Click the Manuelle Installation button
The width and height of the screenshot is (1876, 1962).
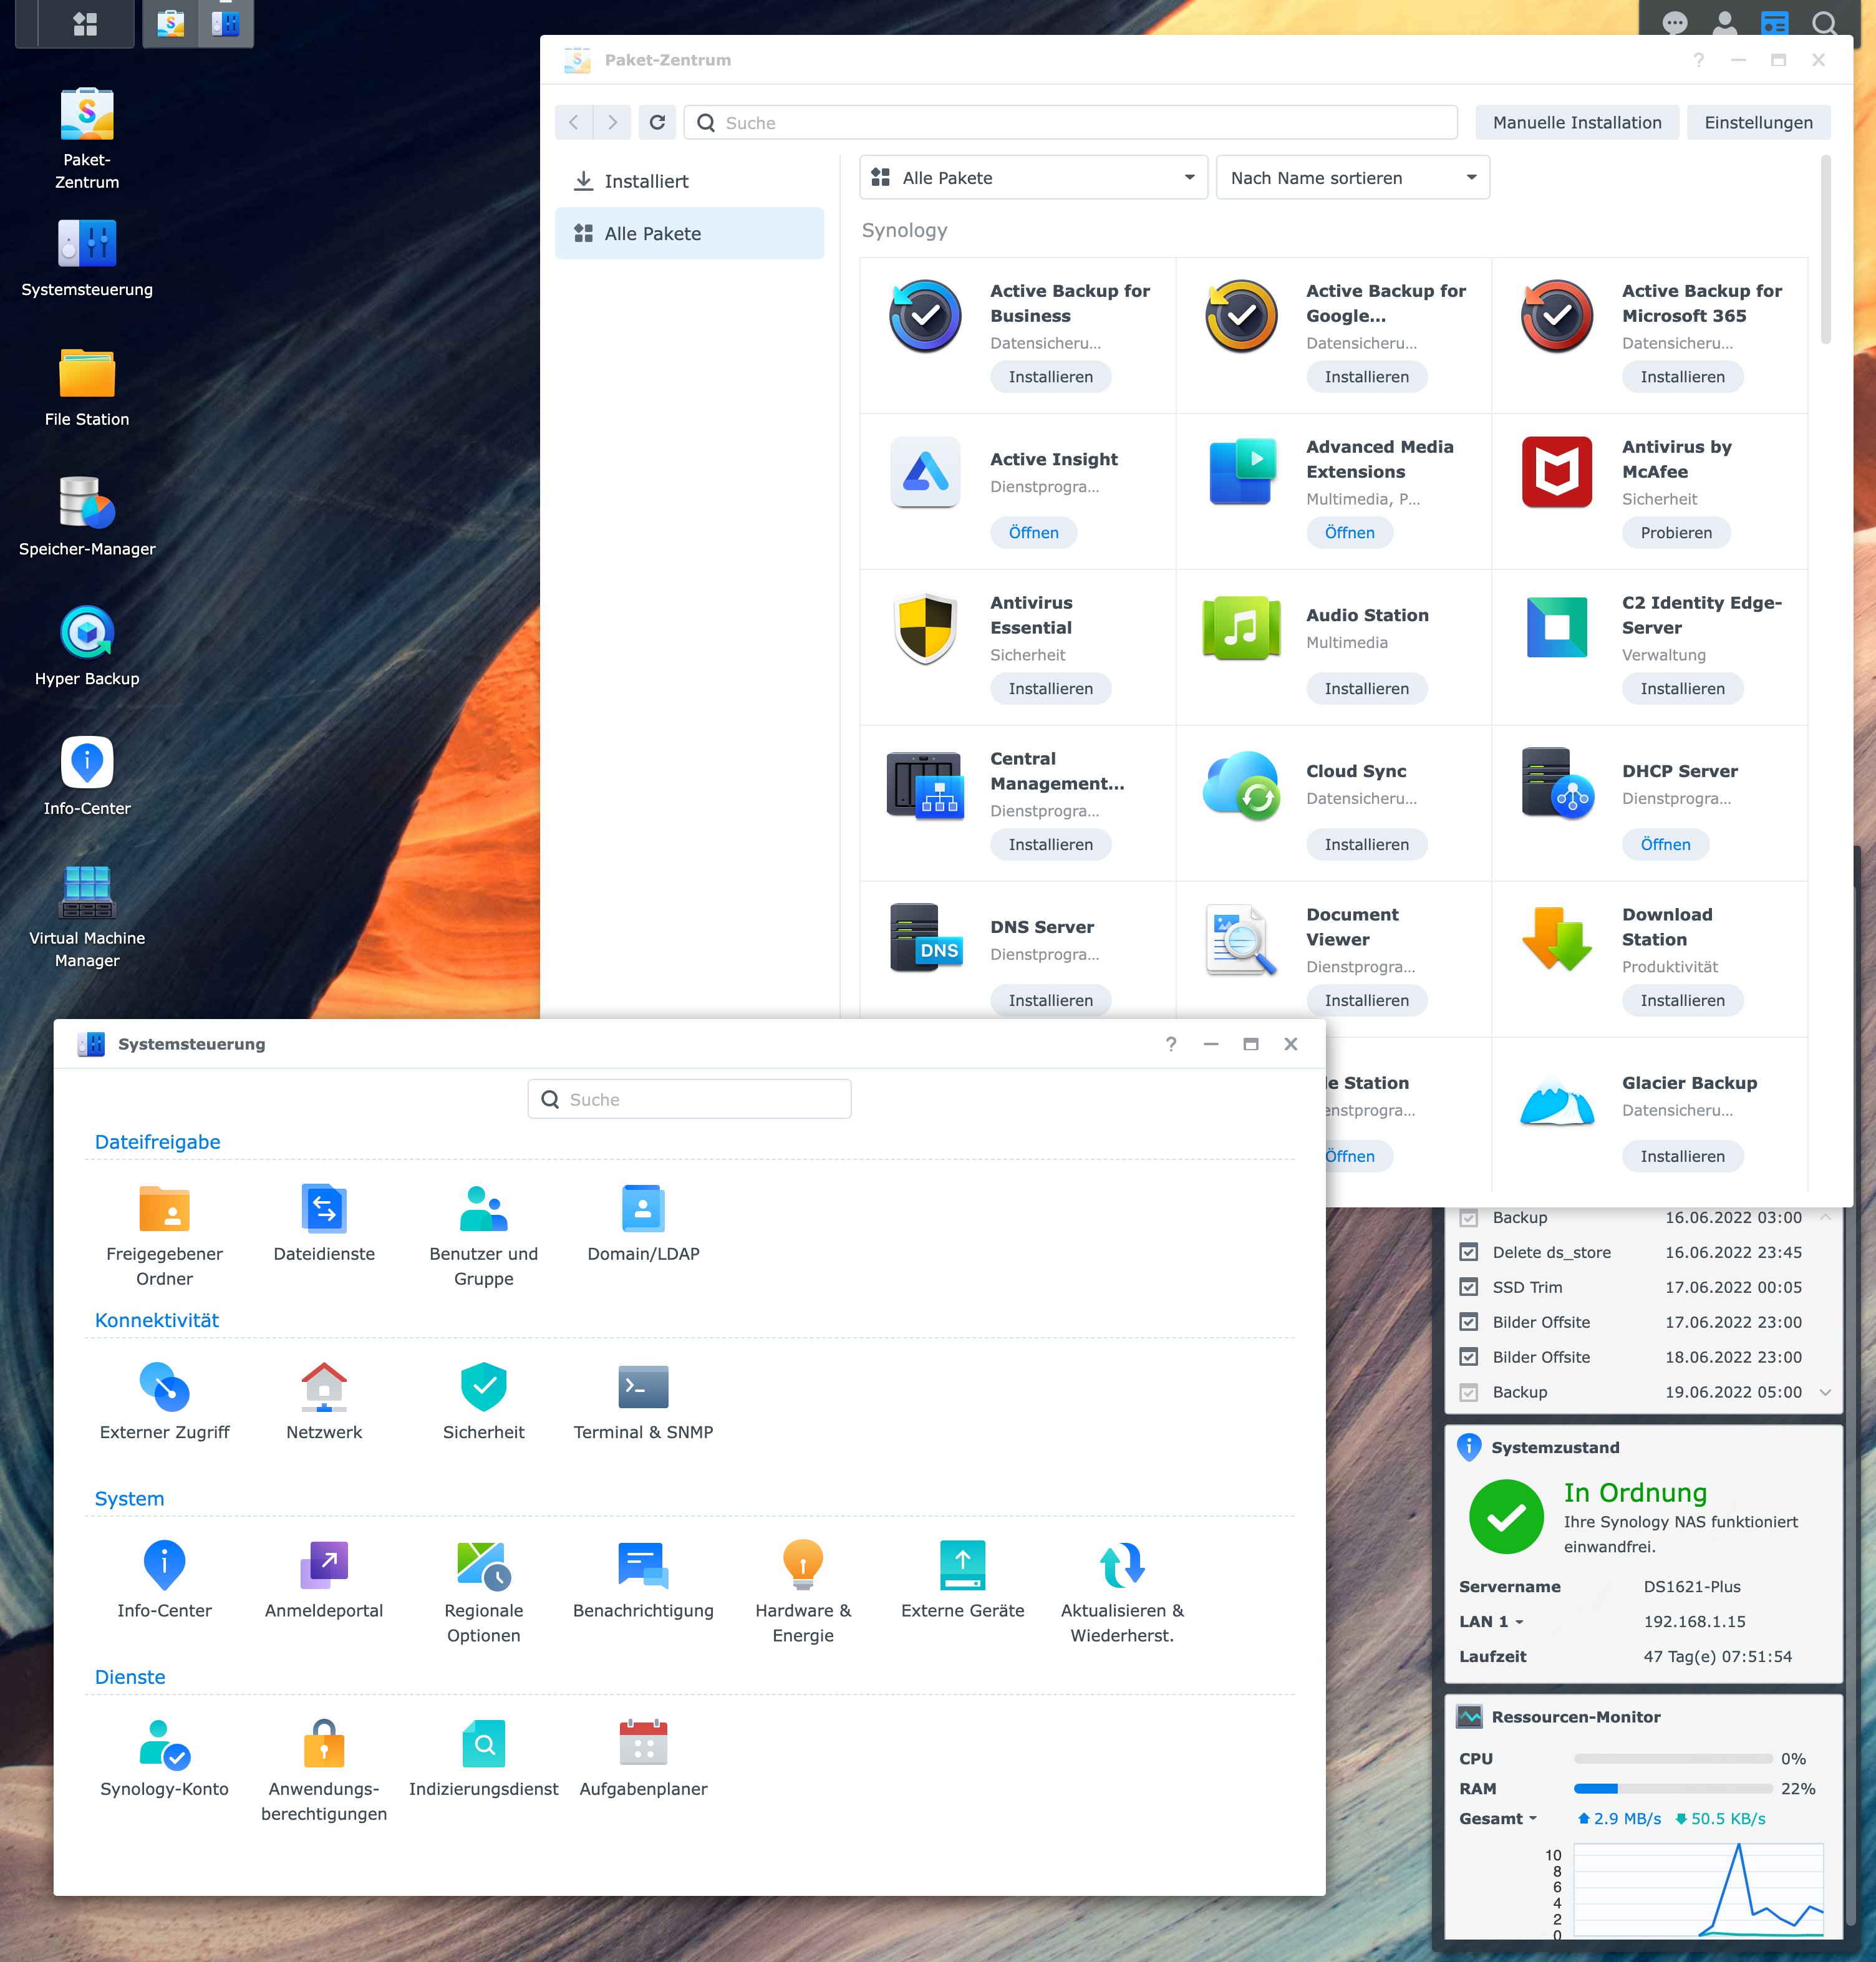pos(1576,122)
